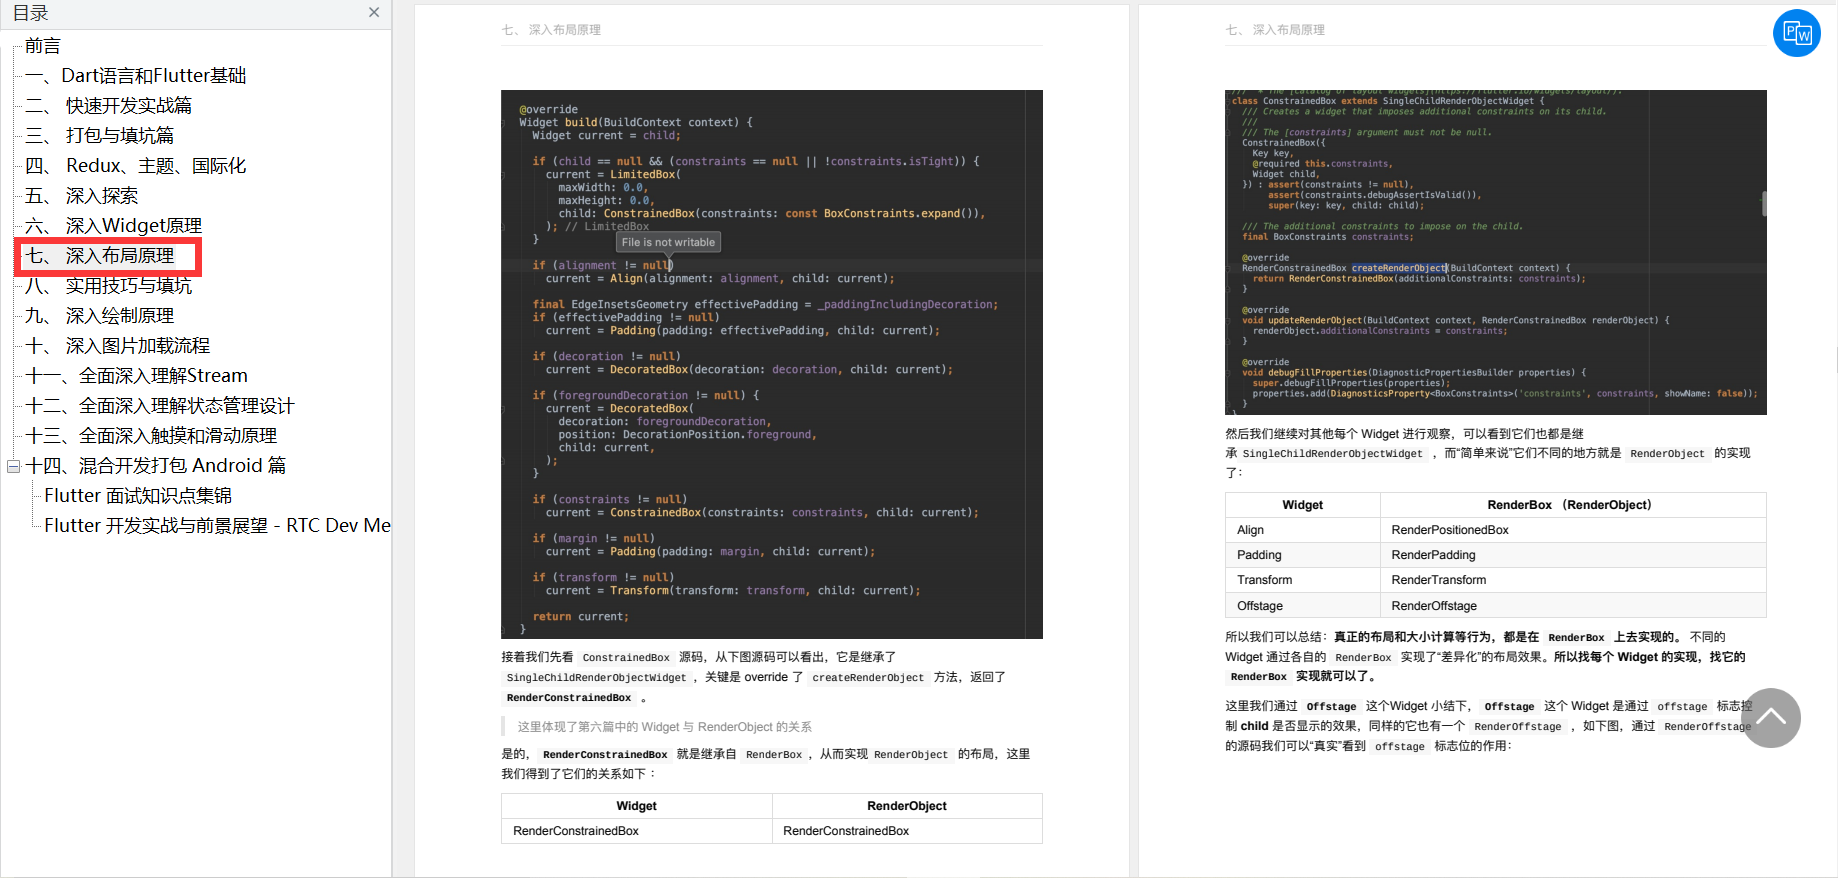Navigate to 九、深入绘制原理
The height and width of the screenshot is (878, 1838).
pos(99,316)
